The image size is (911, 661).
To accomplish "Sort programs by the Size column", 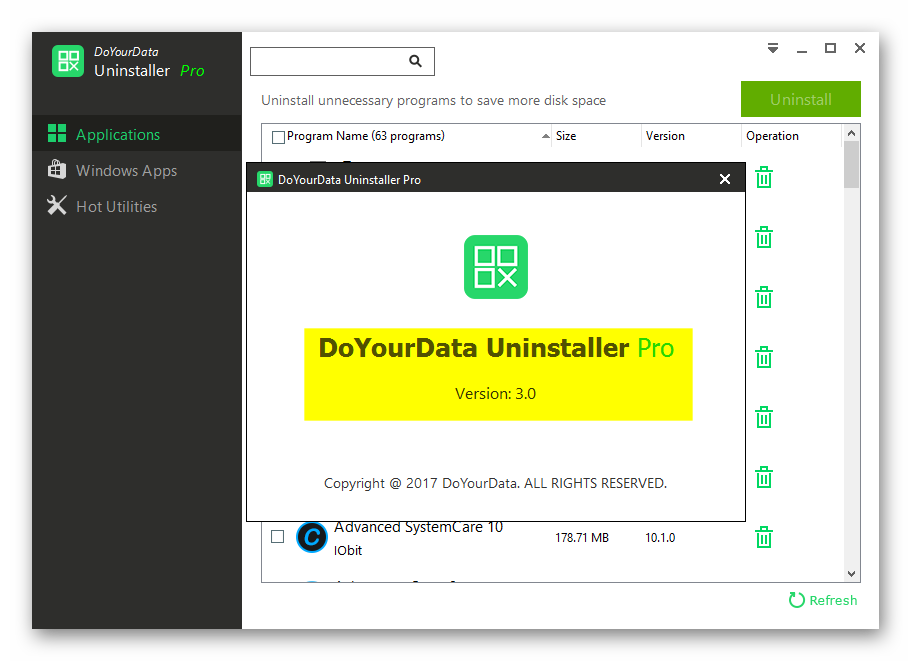I will tap(566, 136).
